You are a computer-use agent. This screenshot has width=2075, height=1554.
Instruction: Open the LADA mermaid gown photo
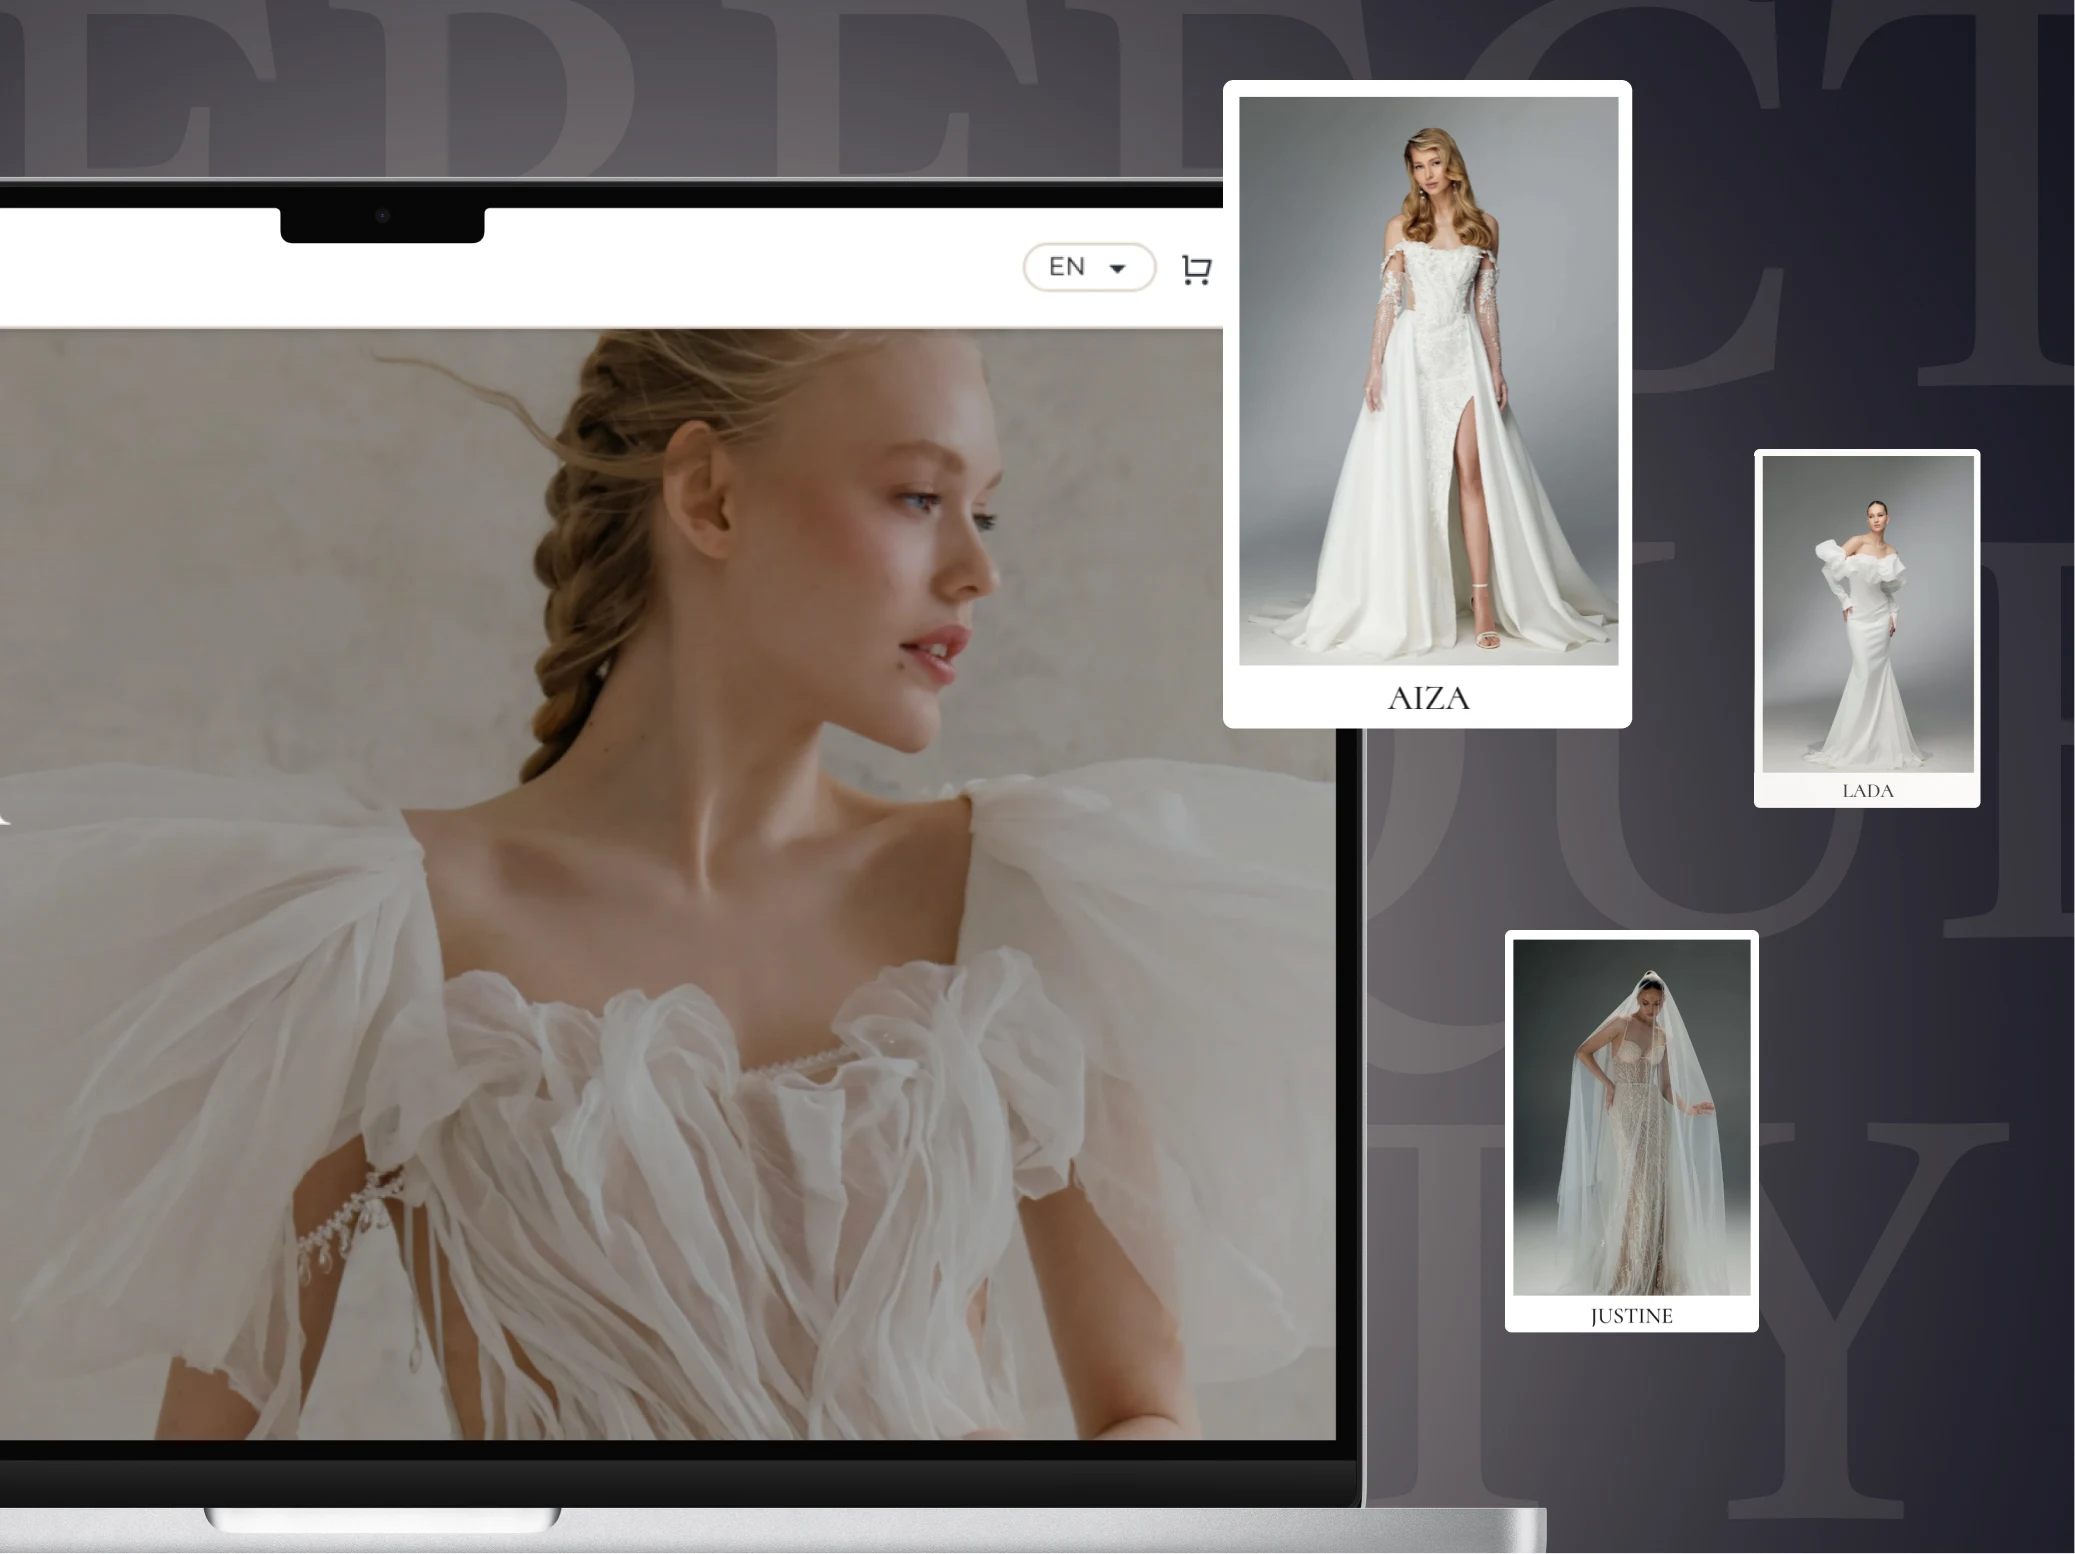click(1867, 613)
